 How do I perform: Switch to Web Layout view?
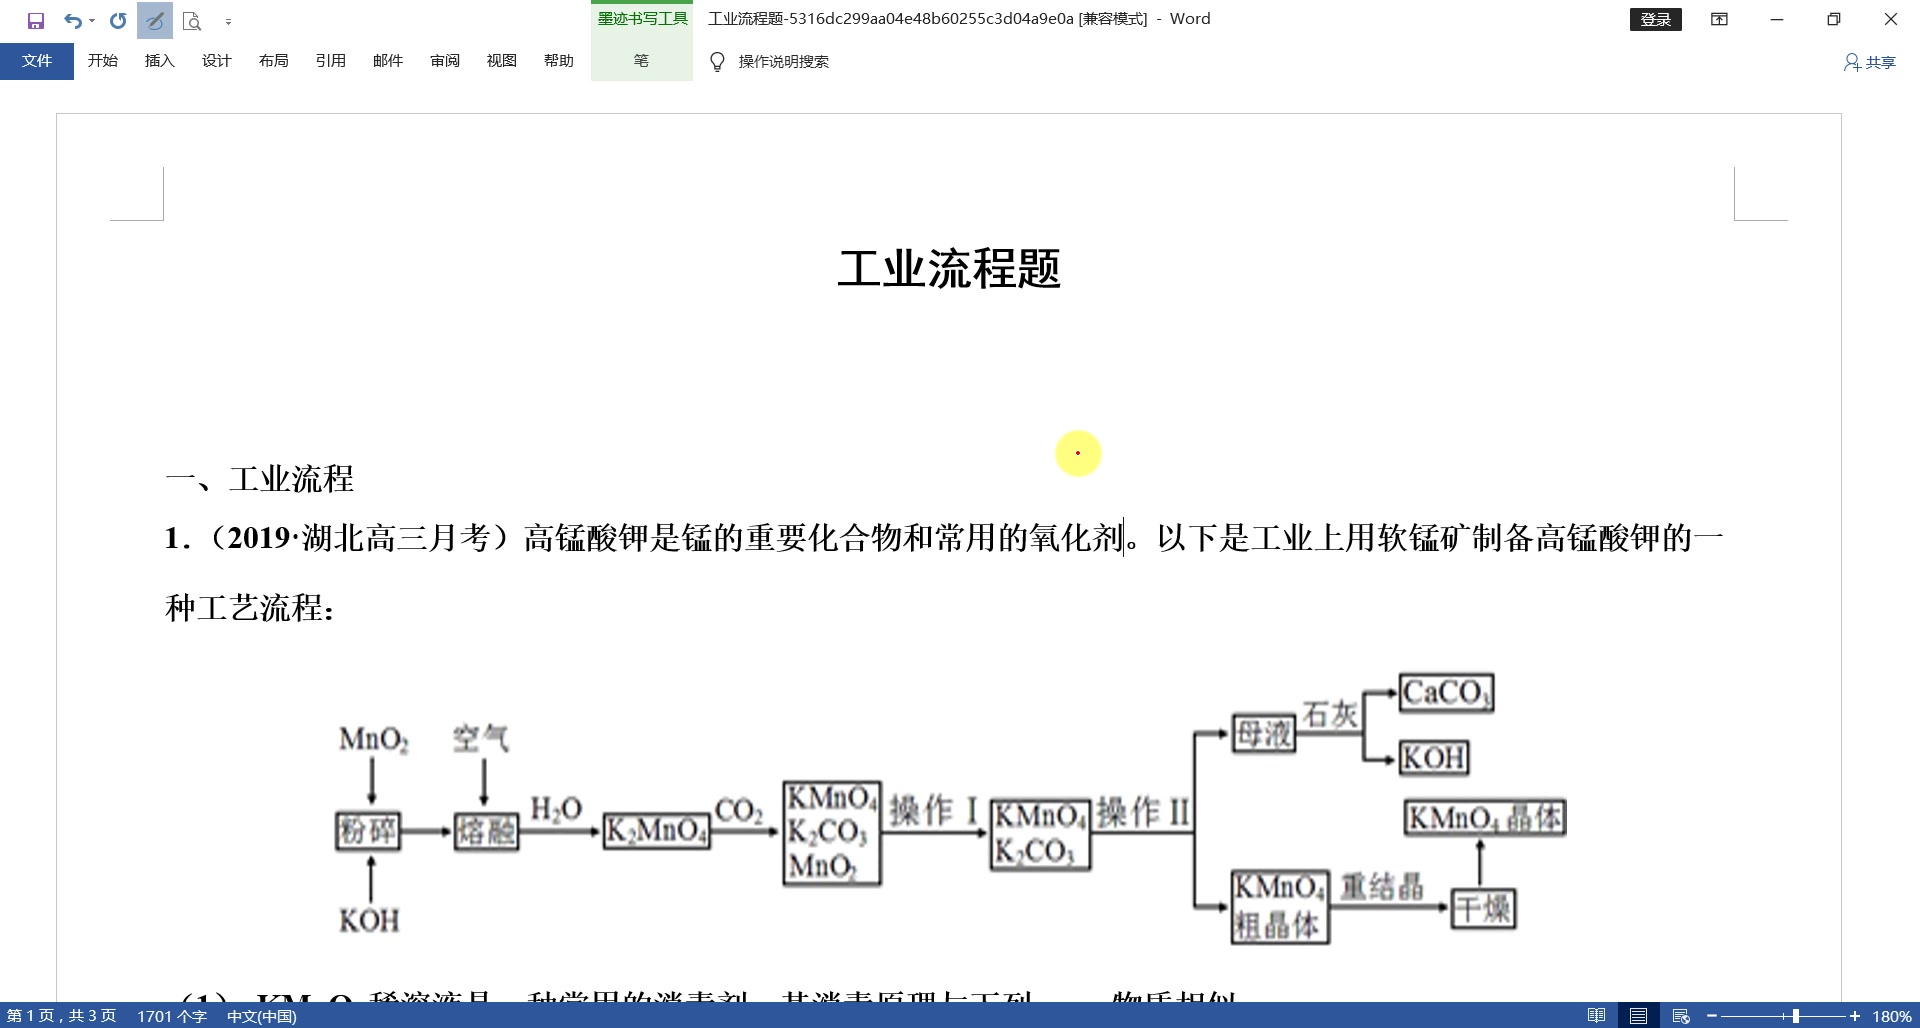(1681, 1016)
